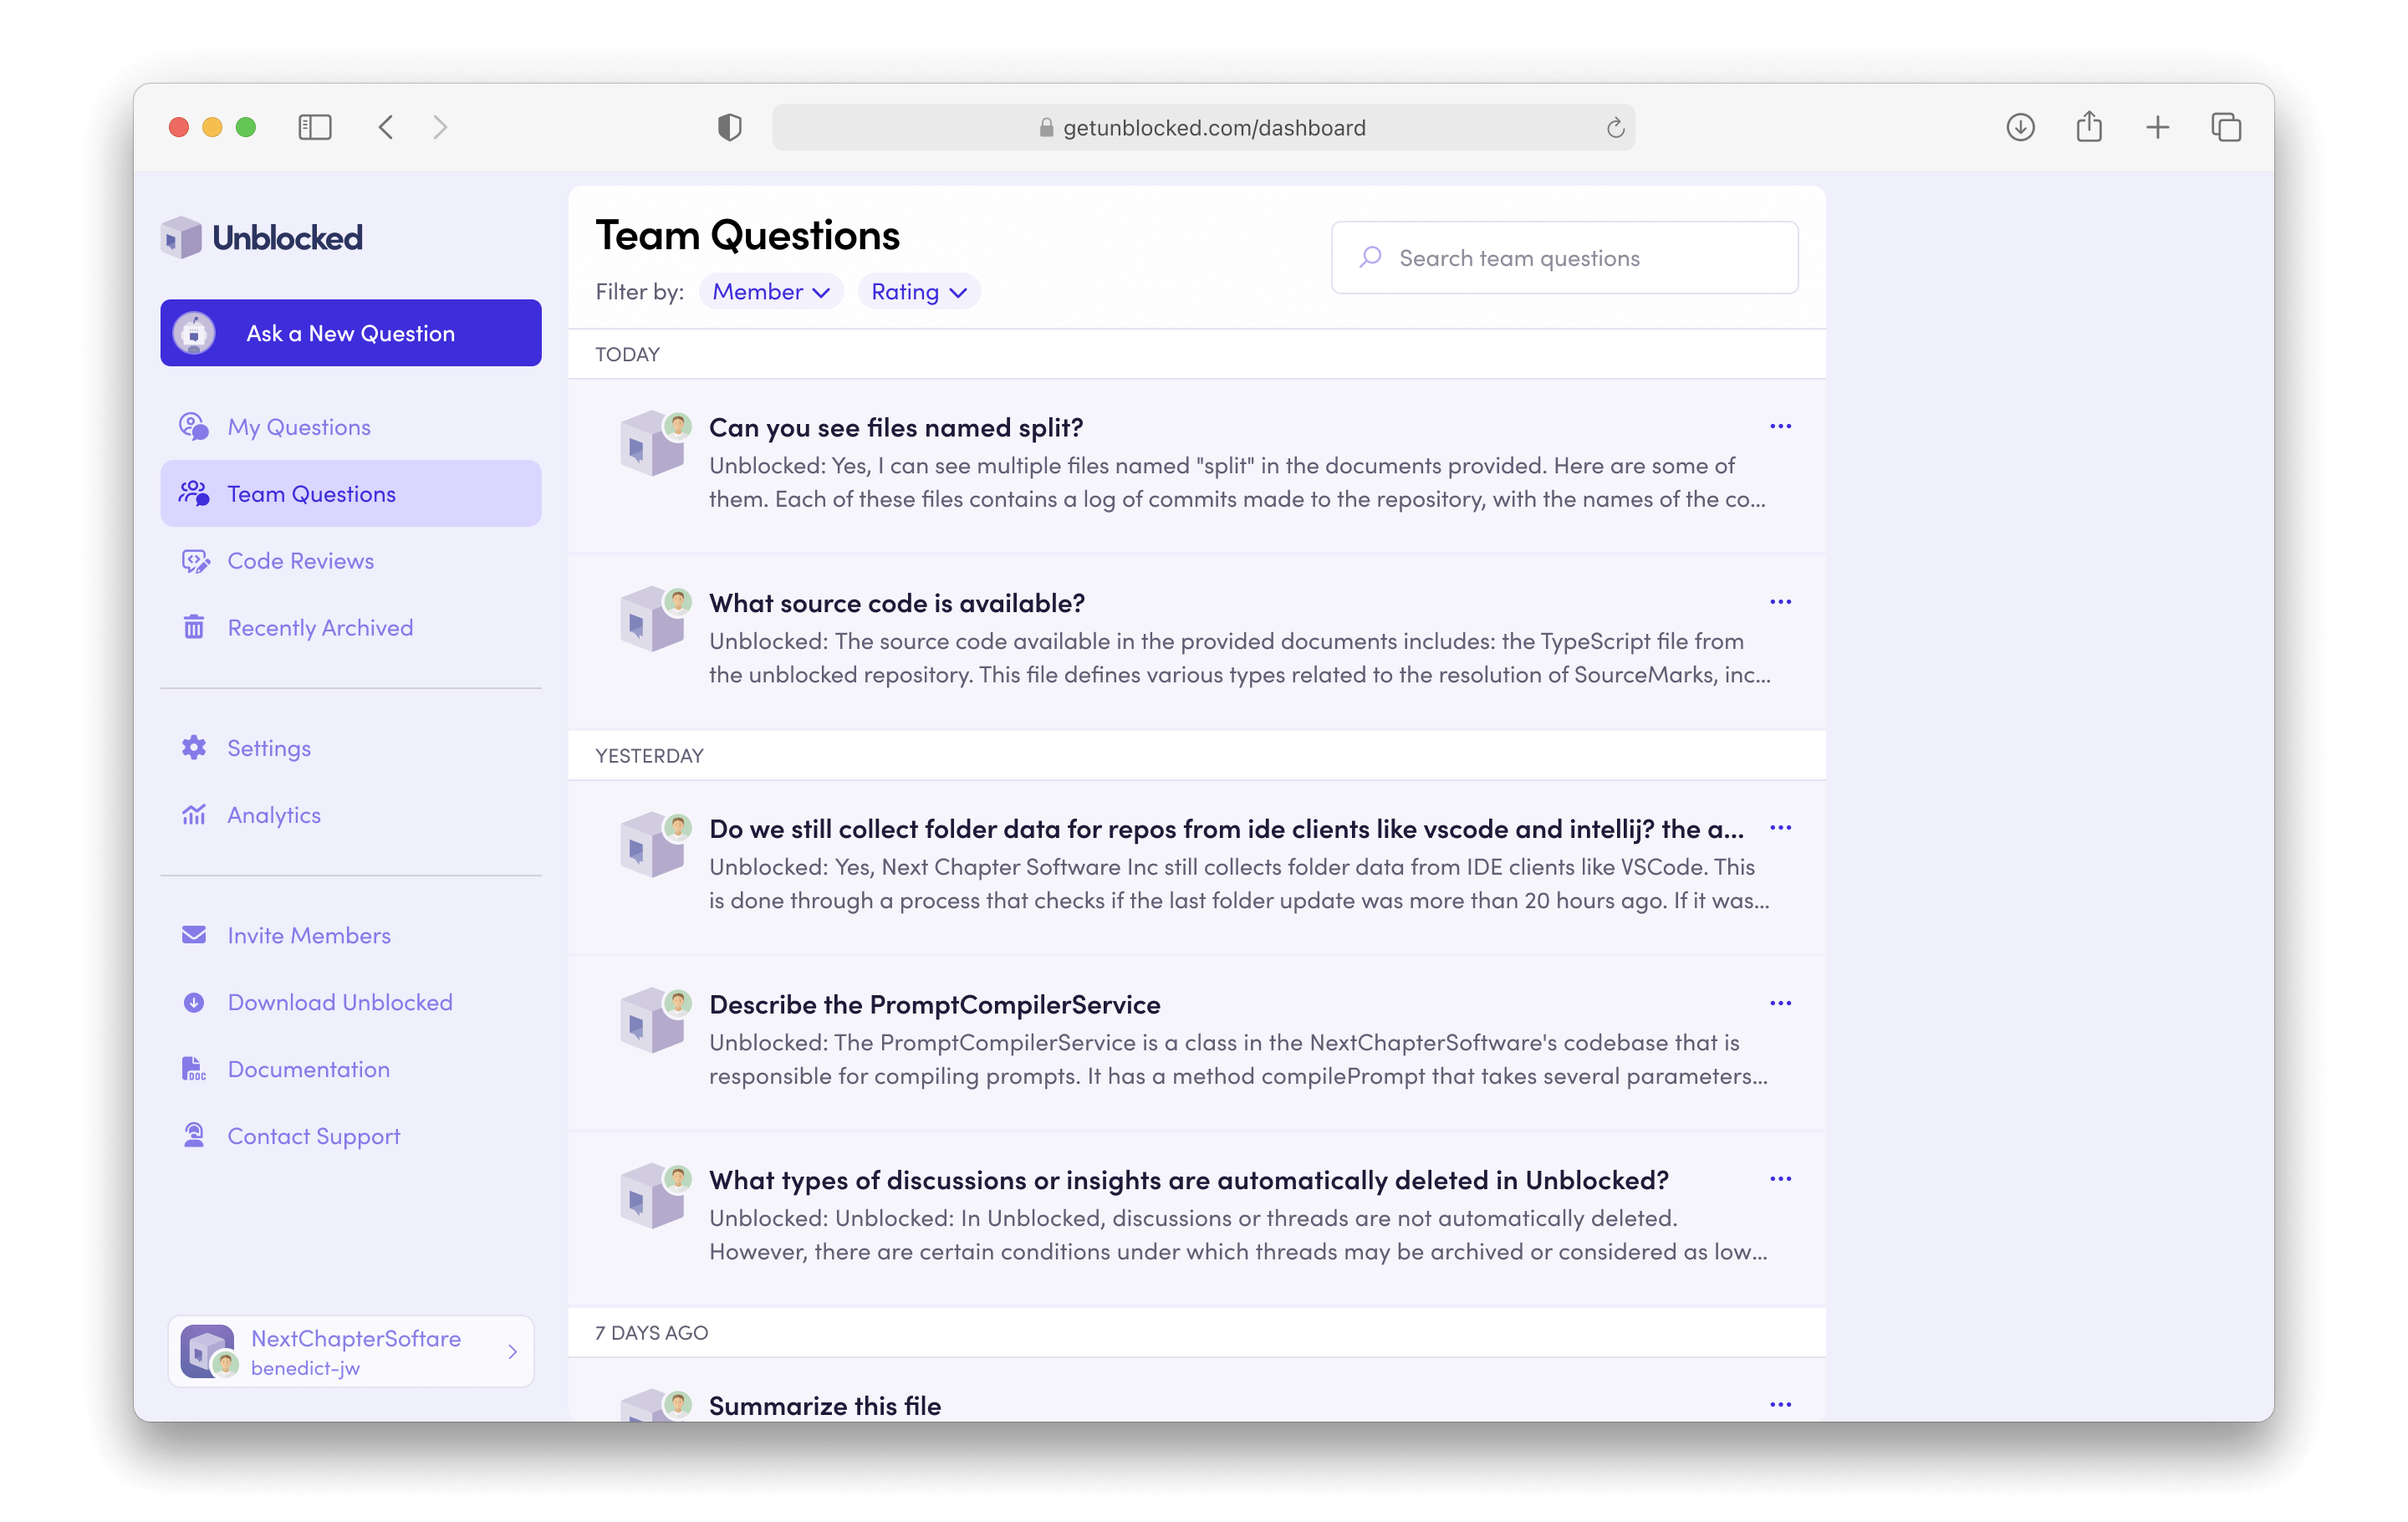Viewport: 2408px width, 1522px height.
Task: Click the Recently Archived trash icon
Action: click(x=194, y=628)
